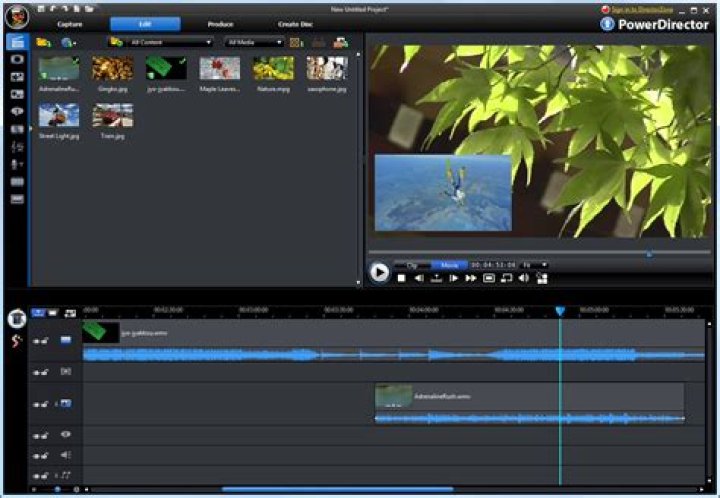720x498 pixels.
Task: Open the Subtitle Room
Action: tap(17, 199)
